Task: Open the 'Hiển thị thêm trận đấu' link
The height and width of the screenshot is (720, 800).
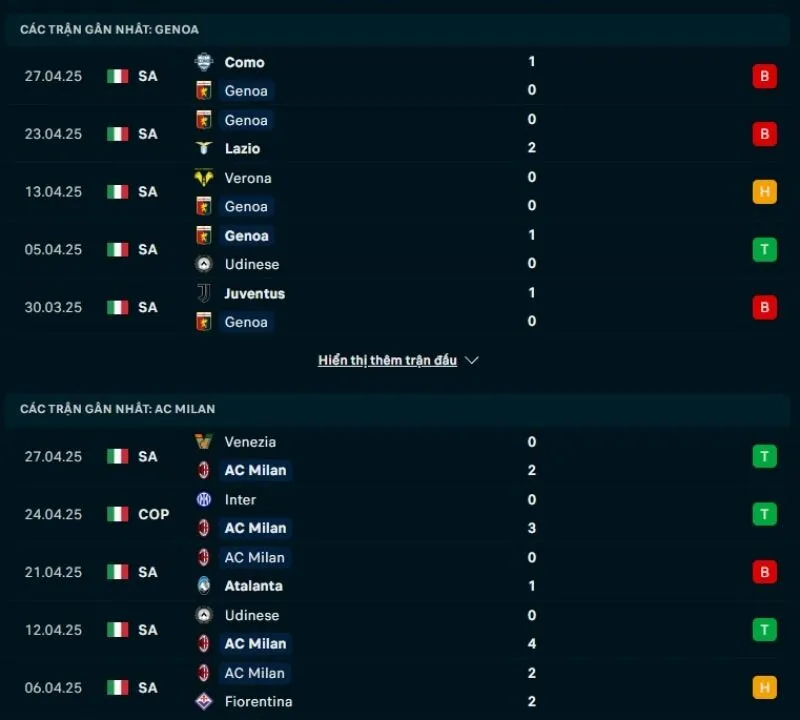Action: (385, 360)
